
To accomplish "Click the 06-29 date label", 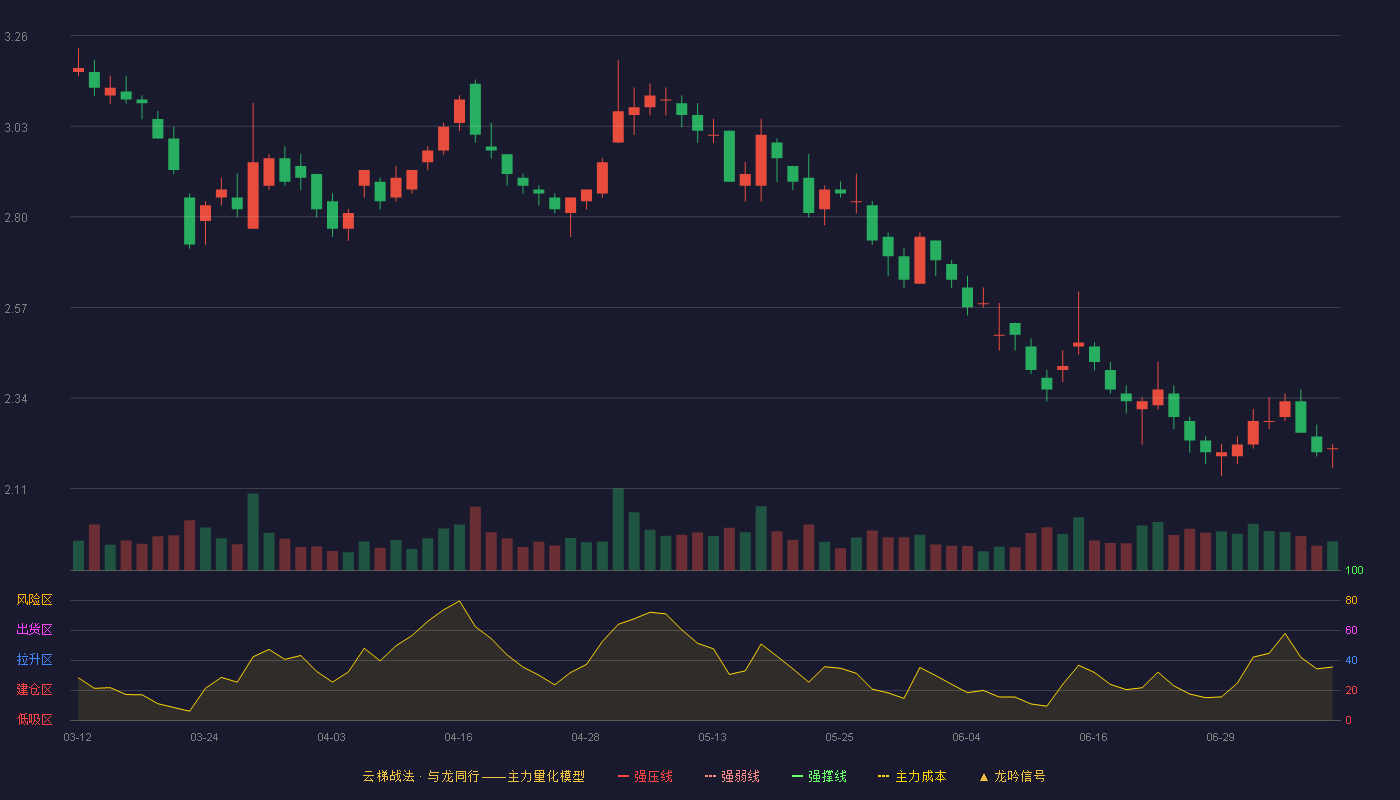I will pos(1220,737).
